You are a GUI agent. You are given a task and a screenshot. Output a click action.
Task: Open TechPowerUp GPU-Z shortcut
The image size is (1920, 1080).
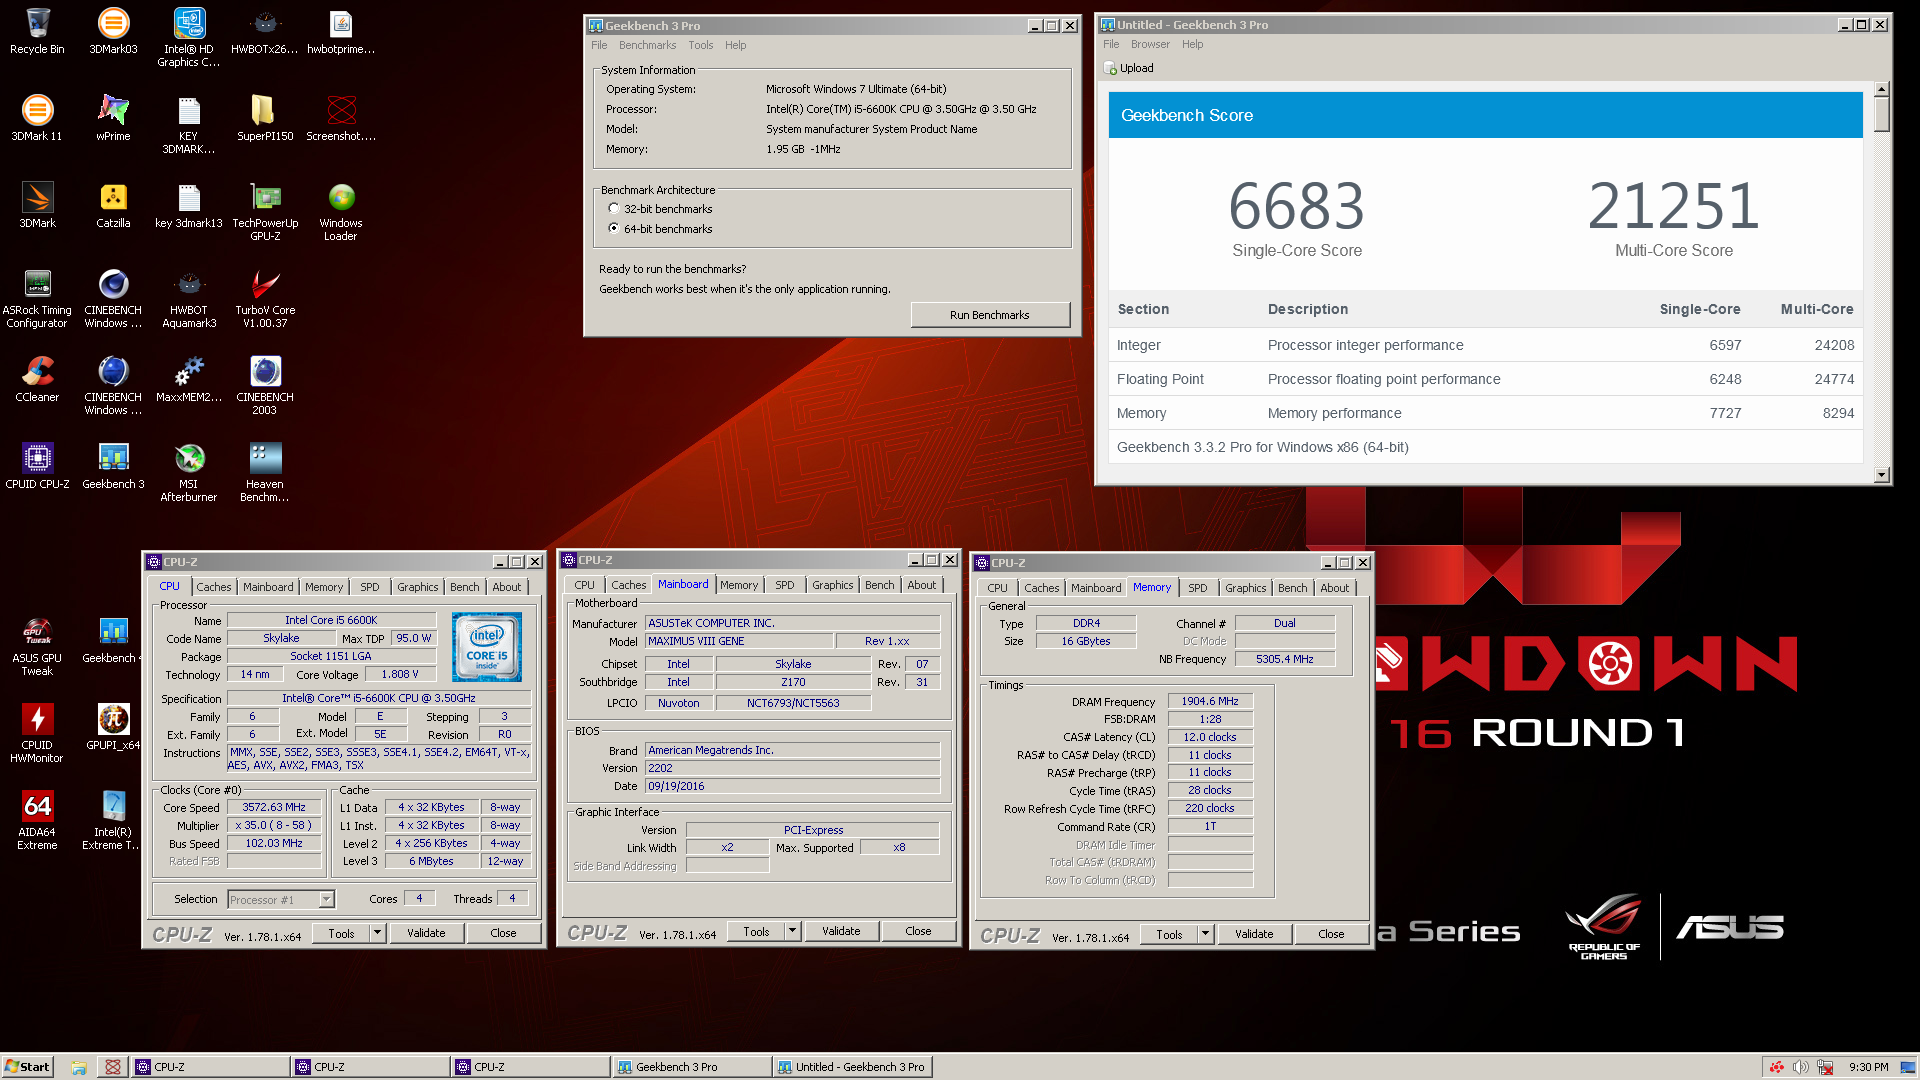point(265,211)
